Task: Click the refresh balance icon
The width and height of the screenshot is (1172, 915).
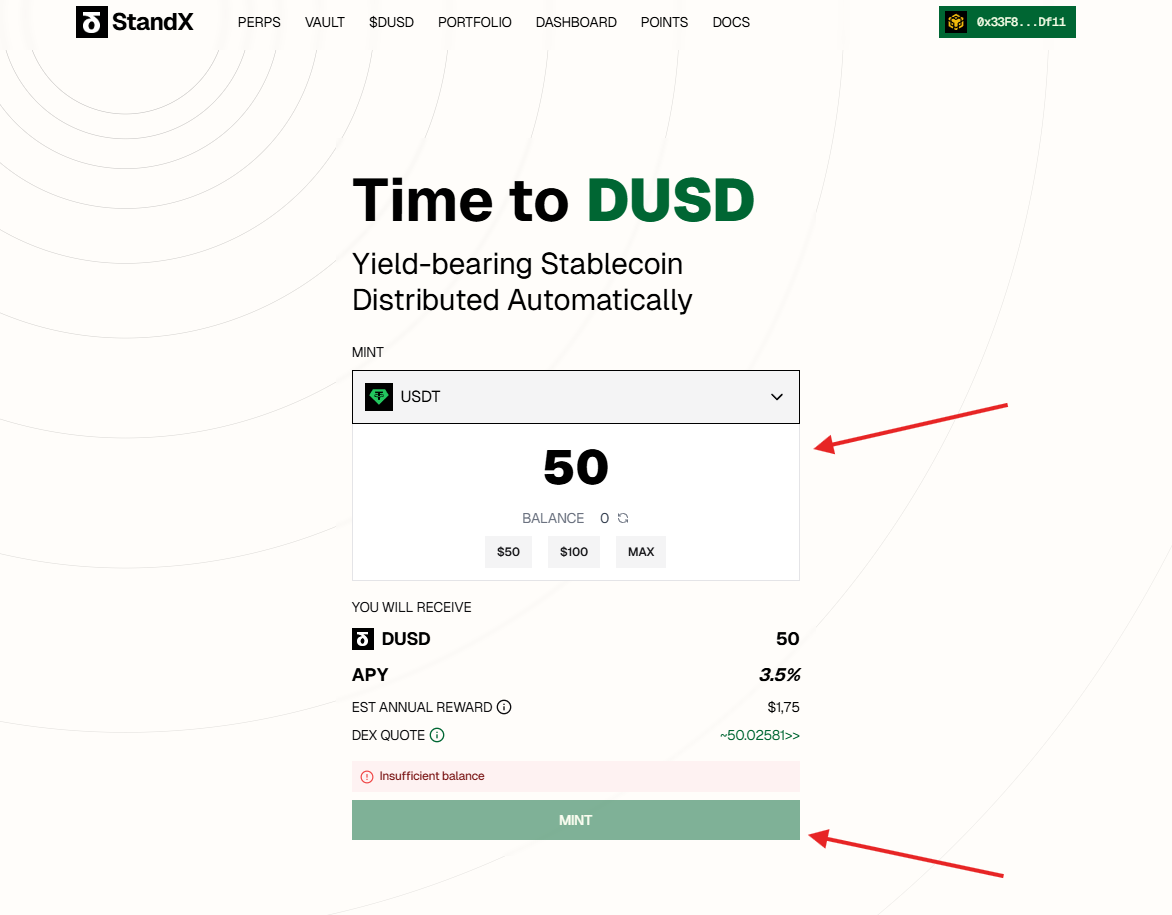Action: [x=623, y=518]
